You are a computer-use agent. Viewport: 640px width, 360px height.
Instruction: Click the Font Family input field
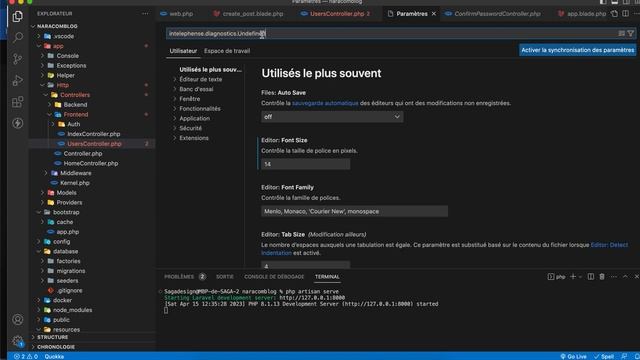coord(354,211)
